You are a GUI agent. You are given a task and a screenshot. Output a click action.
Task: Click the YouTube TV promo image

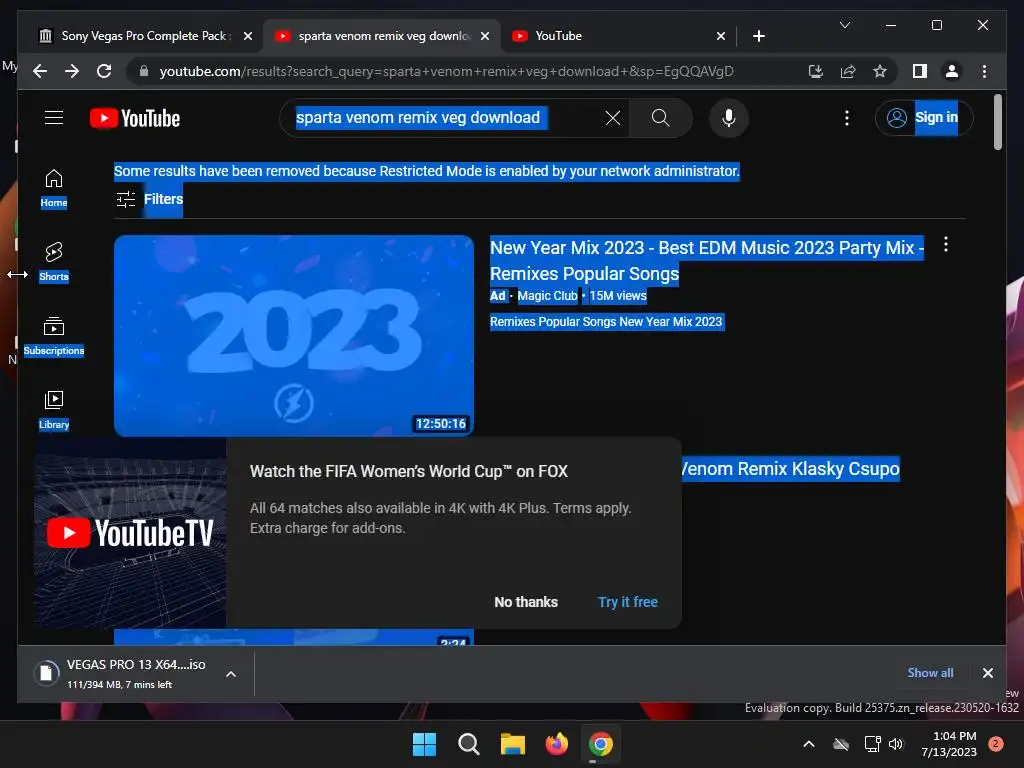[130, 533]
